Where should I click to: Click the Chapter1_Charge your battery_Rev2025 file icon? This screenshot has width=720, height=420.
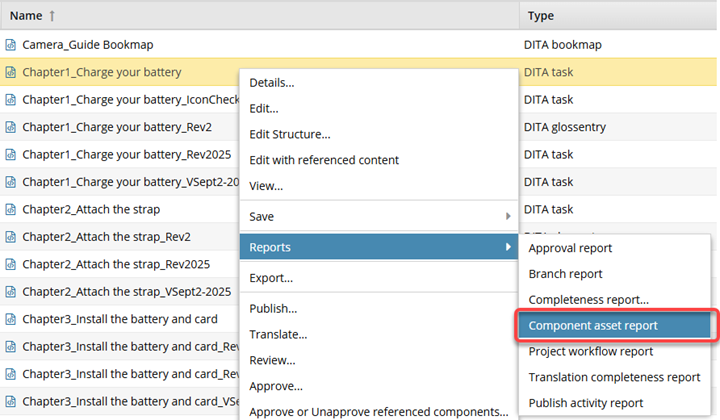click(x=11, y=155)
